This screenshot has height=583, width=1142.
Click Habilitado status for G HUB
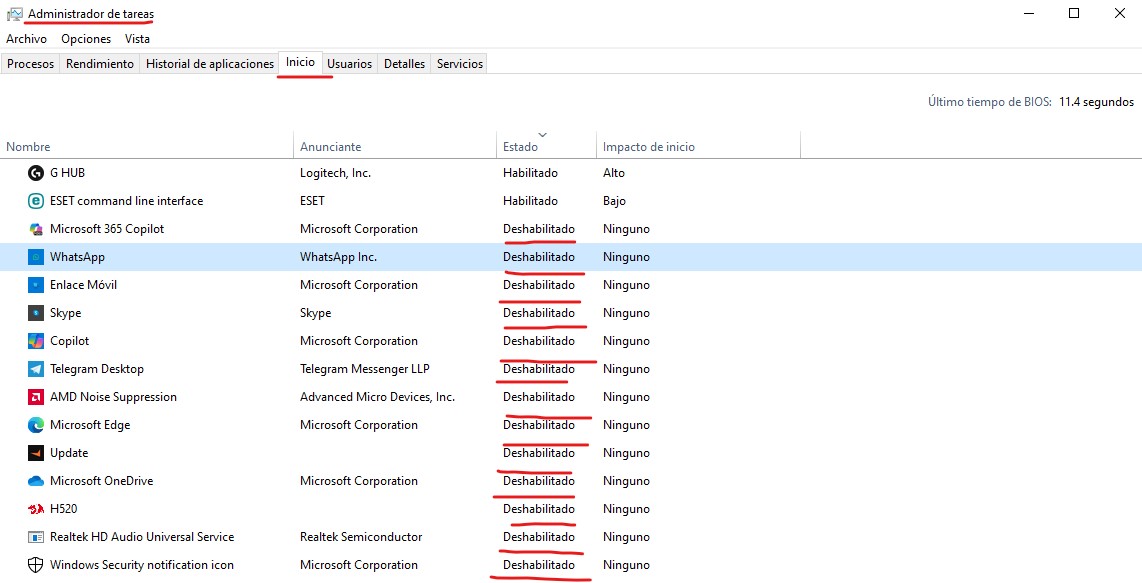click(x=530, y=173)
